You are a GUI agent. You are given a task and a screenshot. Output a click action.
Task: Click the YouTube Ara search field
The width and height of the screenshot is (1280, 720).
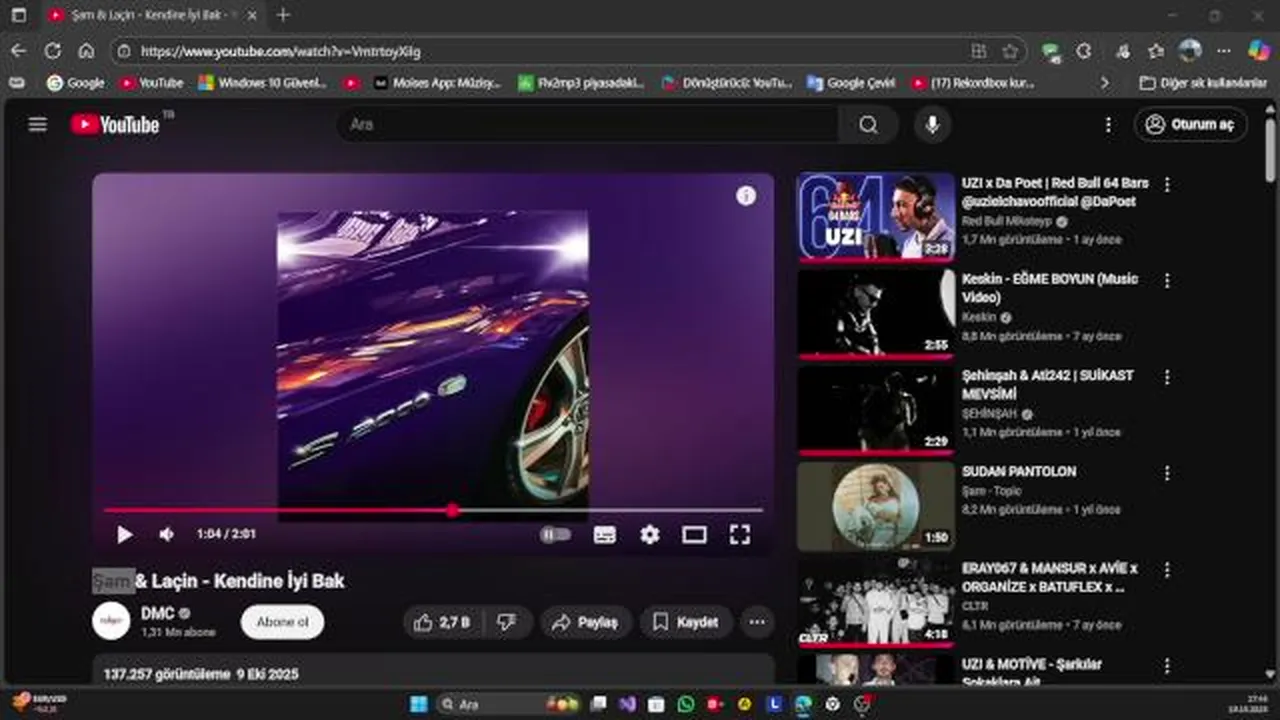[x=588, y=124]
